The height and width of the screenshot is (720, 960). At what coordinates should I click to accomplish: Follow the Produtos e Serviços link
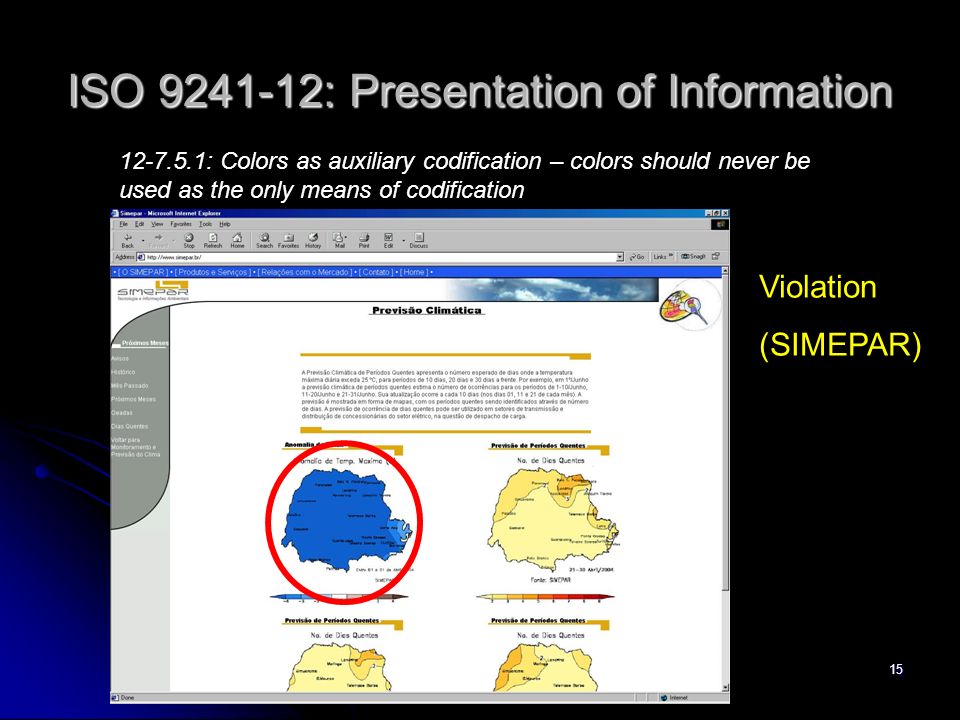point(212,272)
